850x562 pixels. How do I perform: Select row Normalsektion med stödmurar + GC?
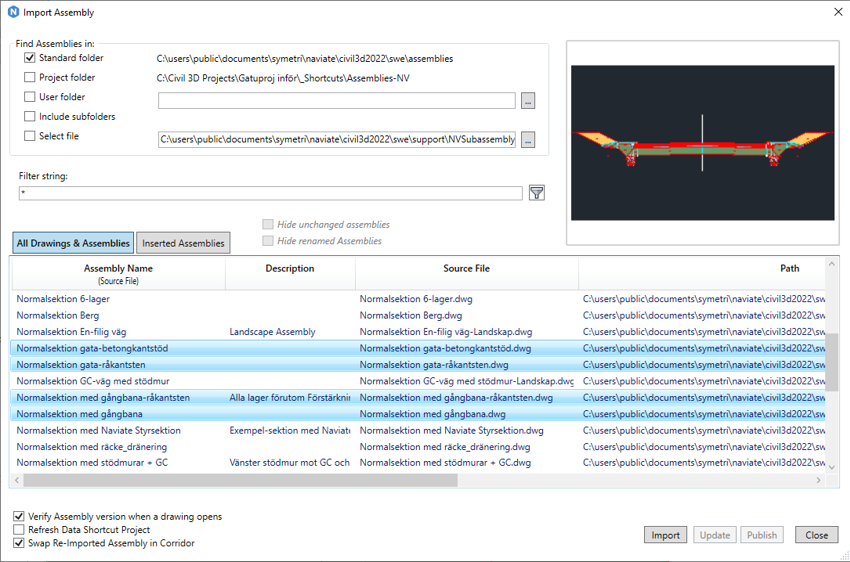coord(418,463)
